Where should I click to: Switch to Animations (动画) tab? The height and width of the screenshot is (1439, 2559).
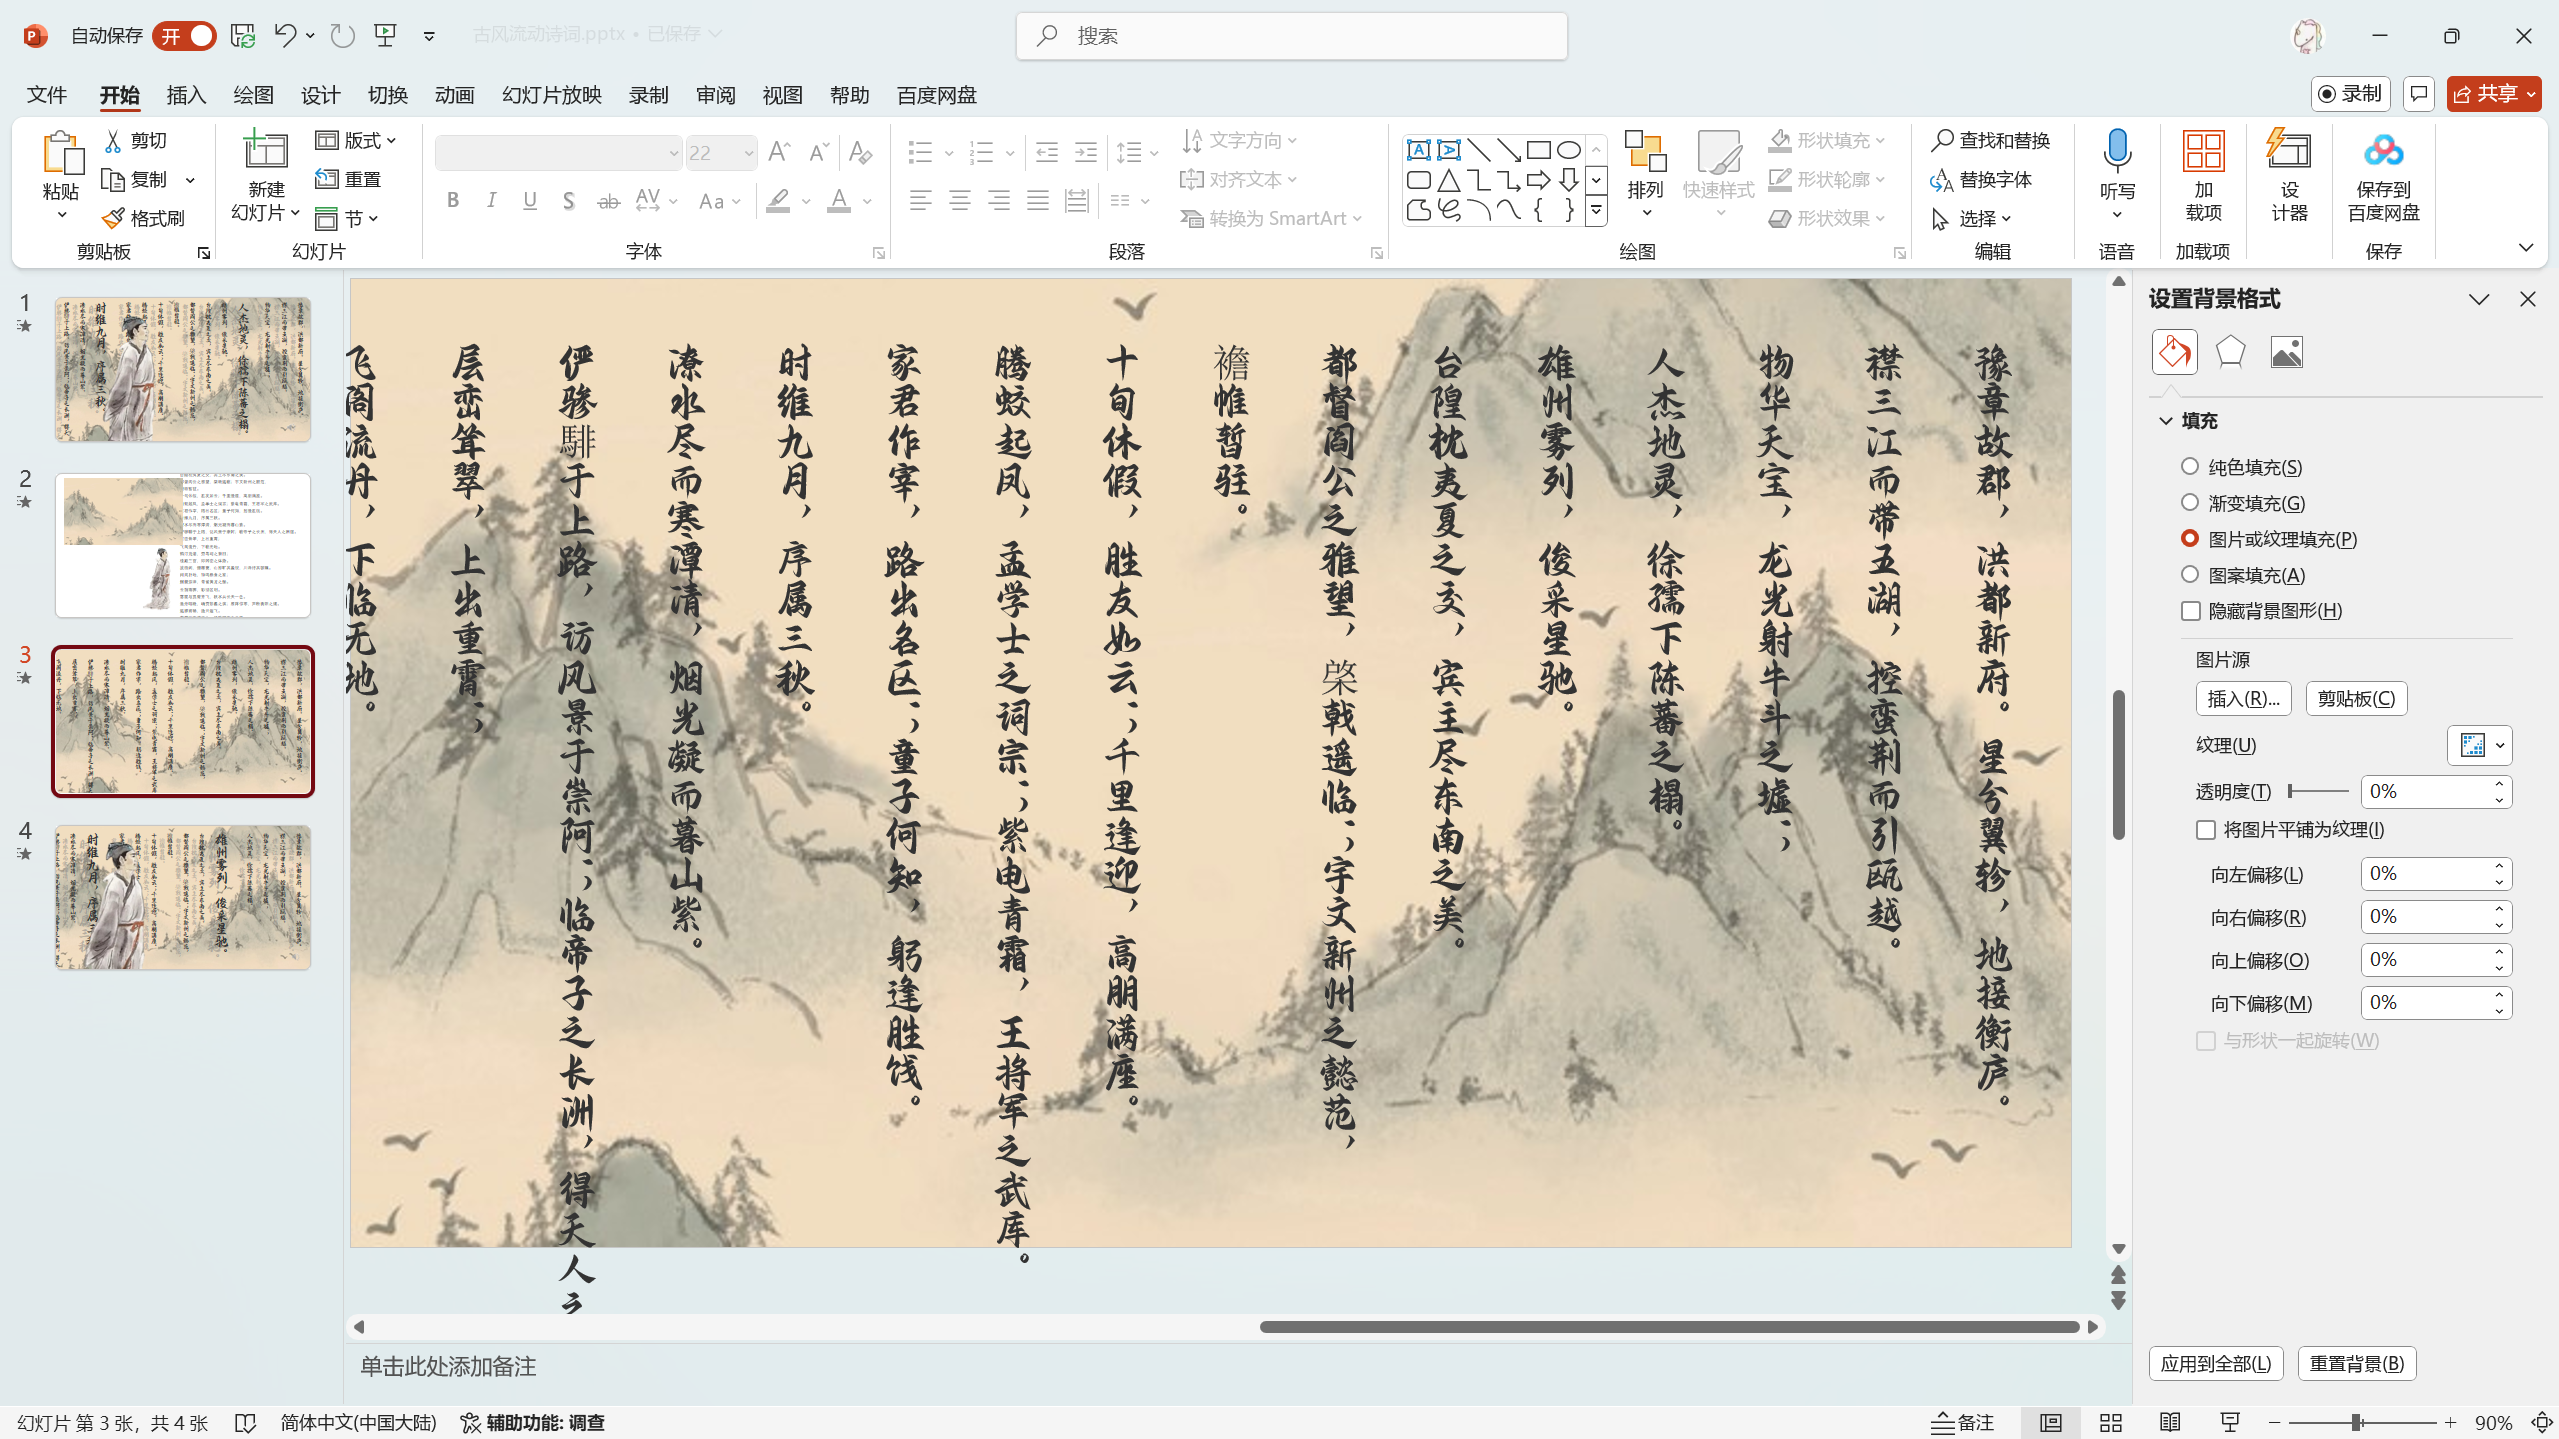point(454,95)
